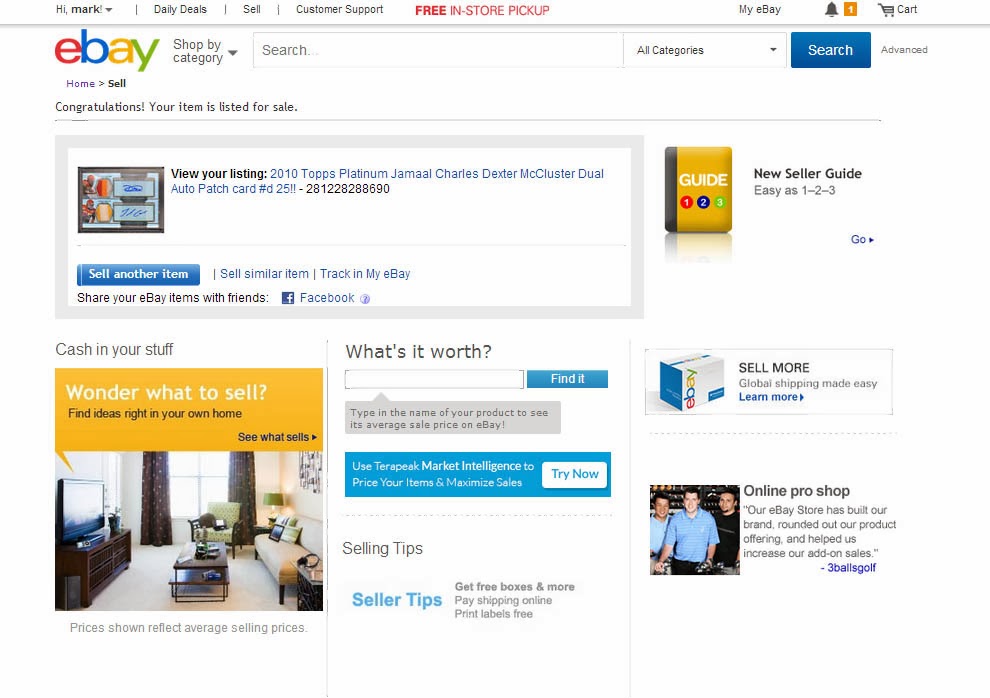Click Try Now on Terapeak banner
Image resolution: width=990 pixels, height=698 pixels.
click(x=575, y=474)
